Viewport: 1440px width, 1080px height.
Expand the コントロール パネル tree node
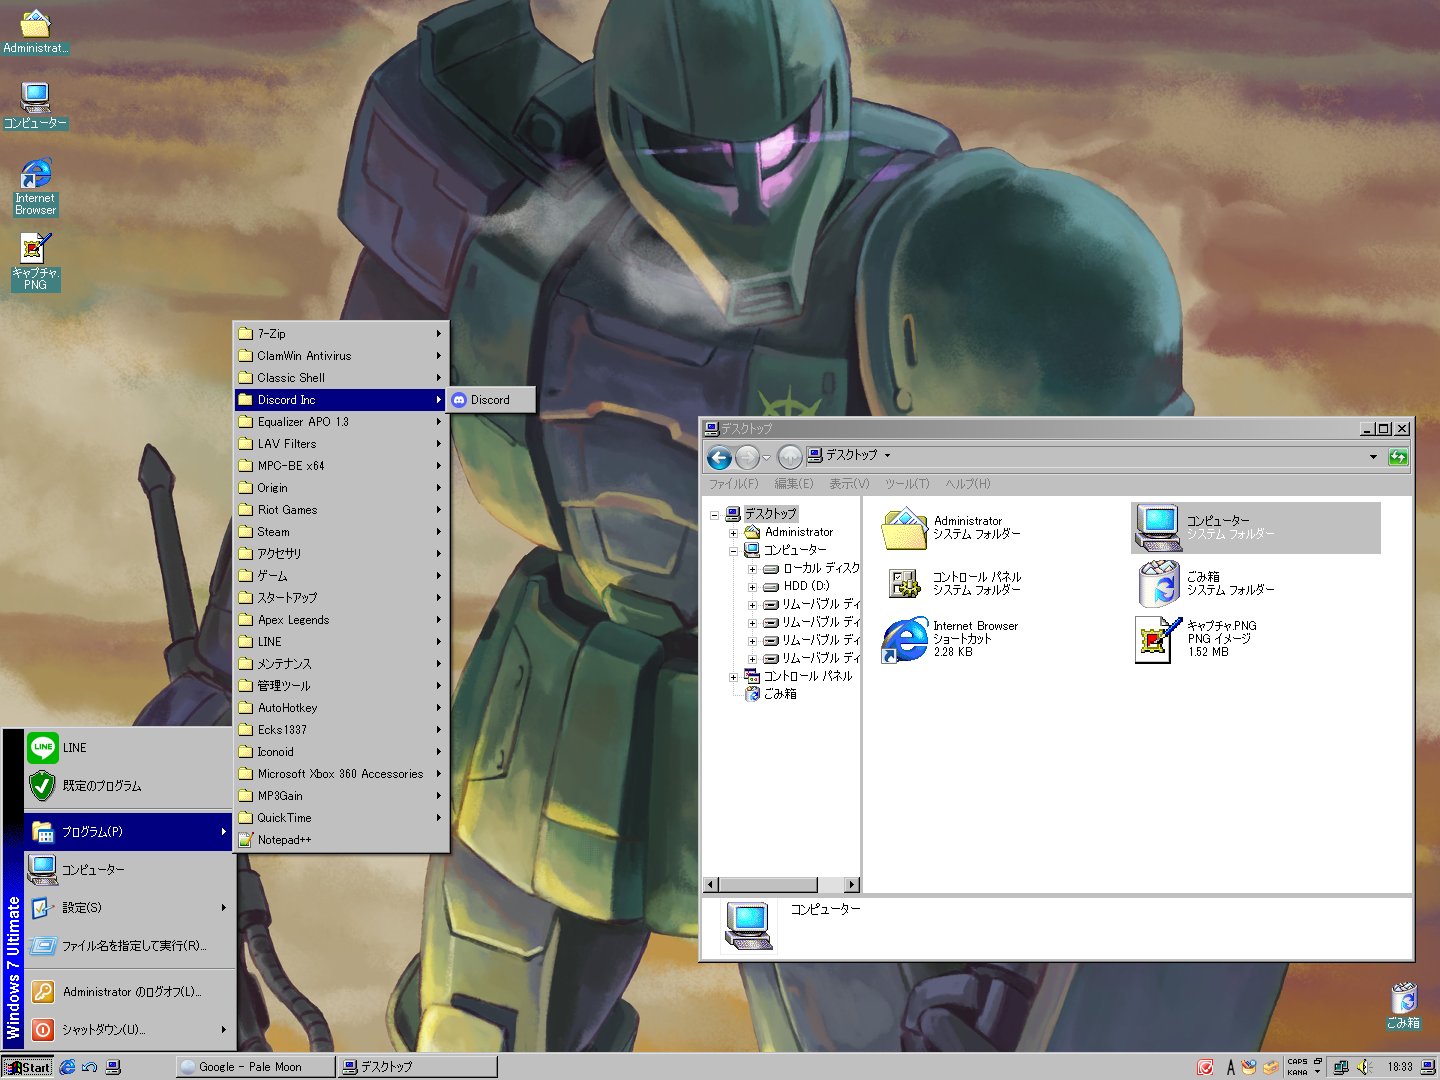pos(733,677)
